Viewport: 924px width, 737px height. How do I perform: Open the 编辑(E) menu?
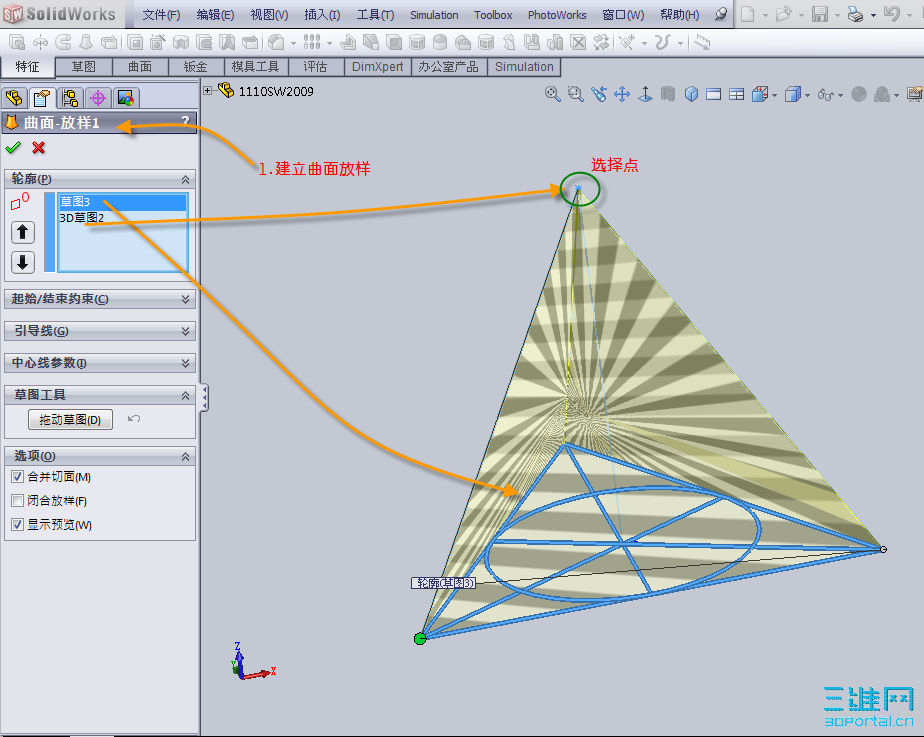[215, 15]
